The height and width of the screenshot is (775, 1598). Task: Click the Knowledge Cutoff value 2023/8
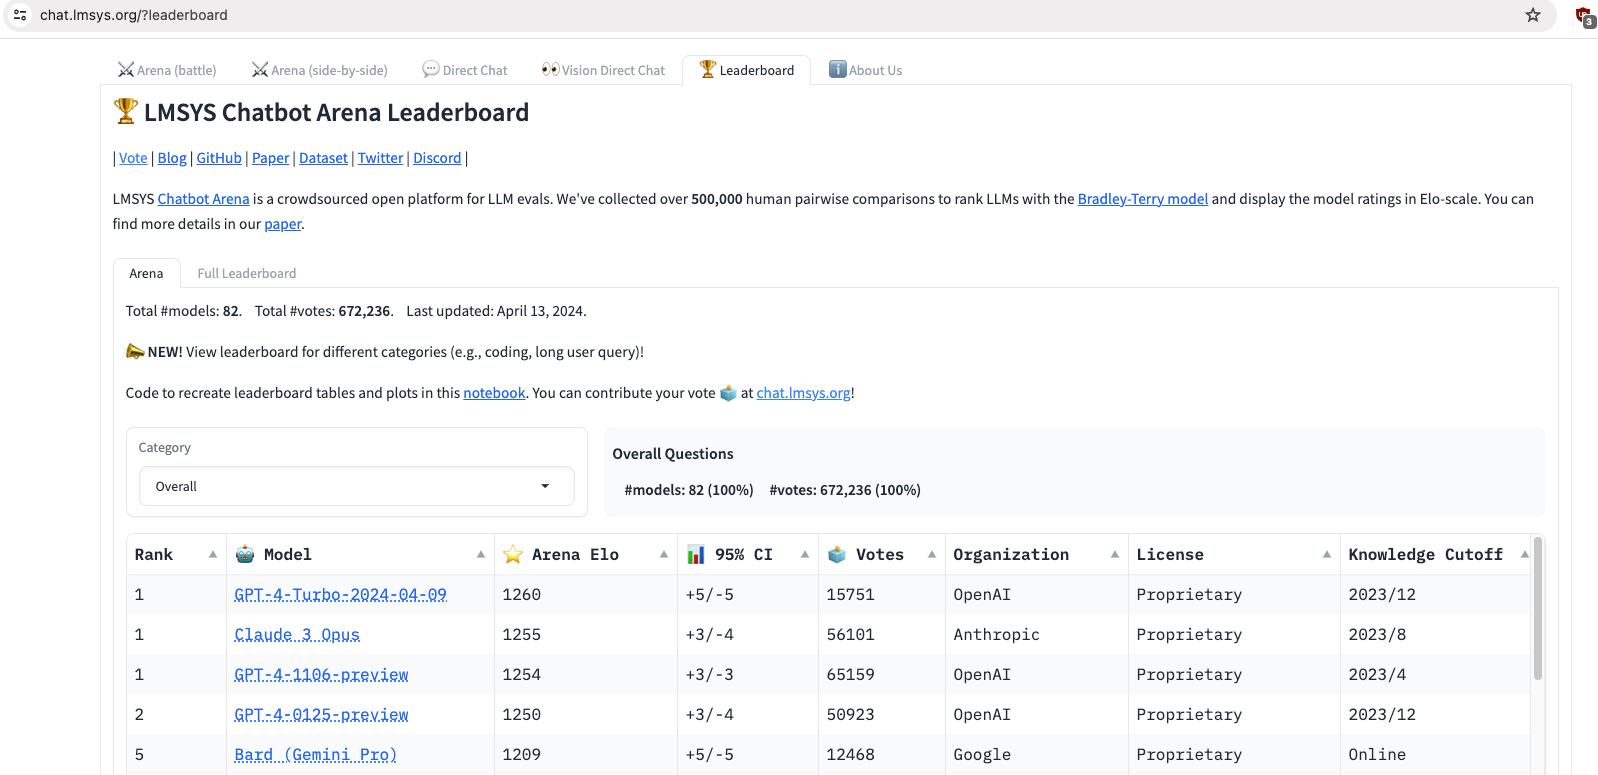pos(1377,634)
